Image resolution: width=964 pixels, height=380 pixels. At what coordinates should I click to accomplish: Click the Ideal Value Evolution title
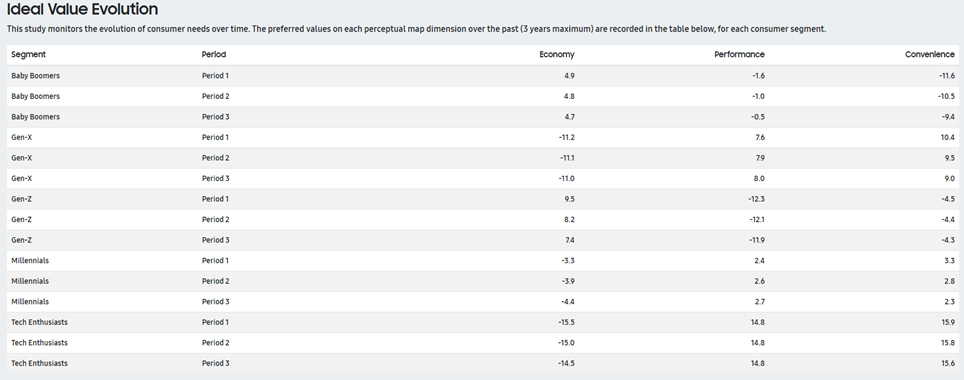82,9
